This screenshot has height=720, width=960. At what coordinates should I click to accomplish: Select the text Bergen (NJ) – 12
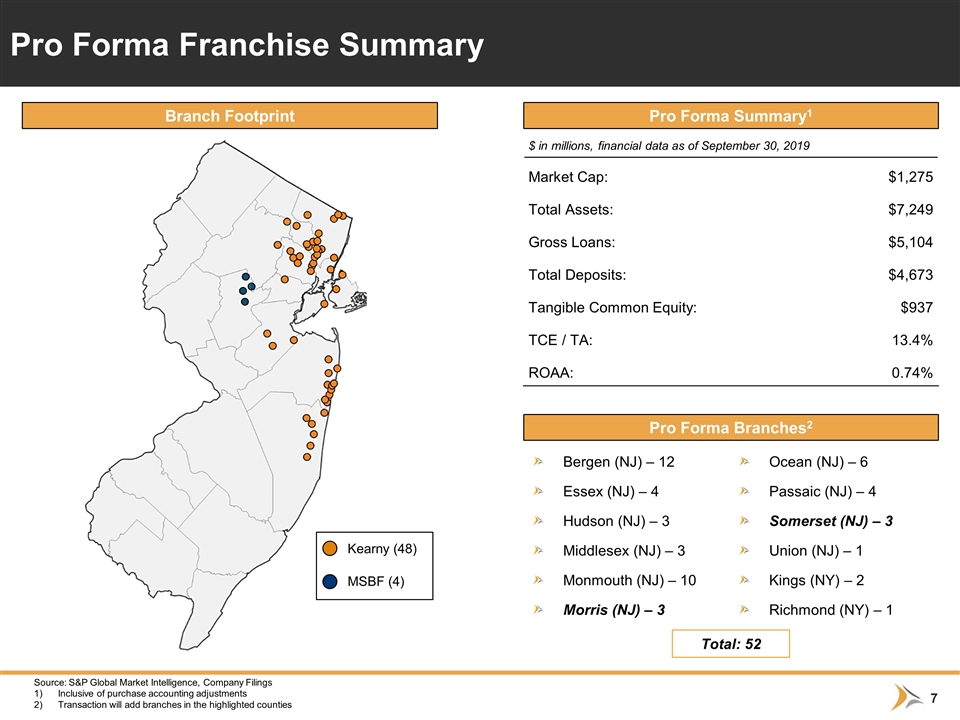click(x=618, y=462)
